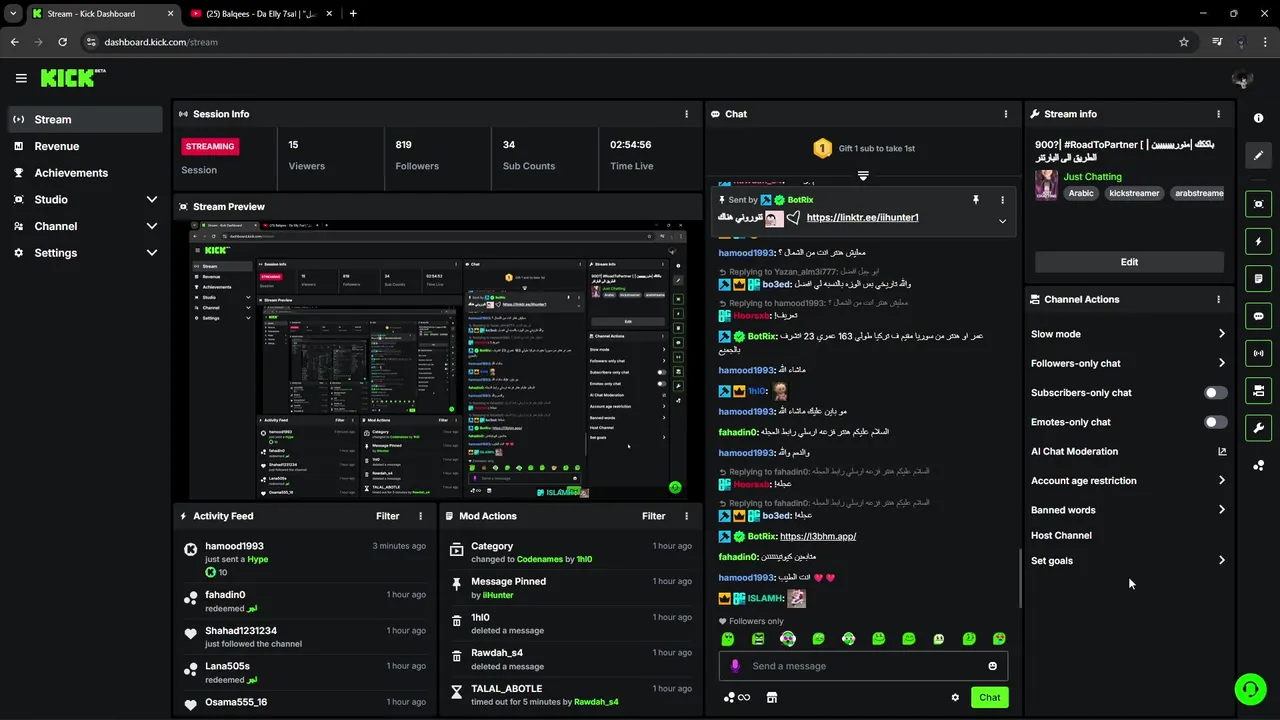1280x720 pixels.
Task: Select the pencil edit icon in right sidebar
Action: [x=1258, y=155]
